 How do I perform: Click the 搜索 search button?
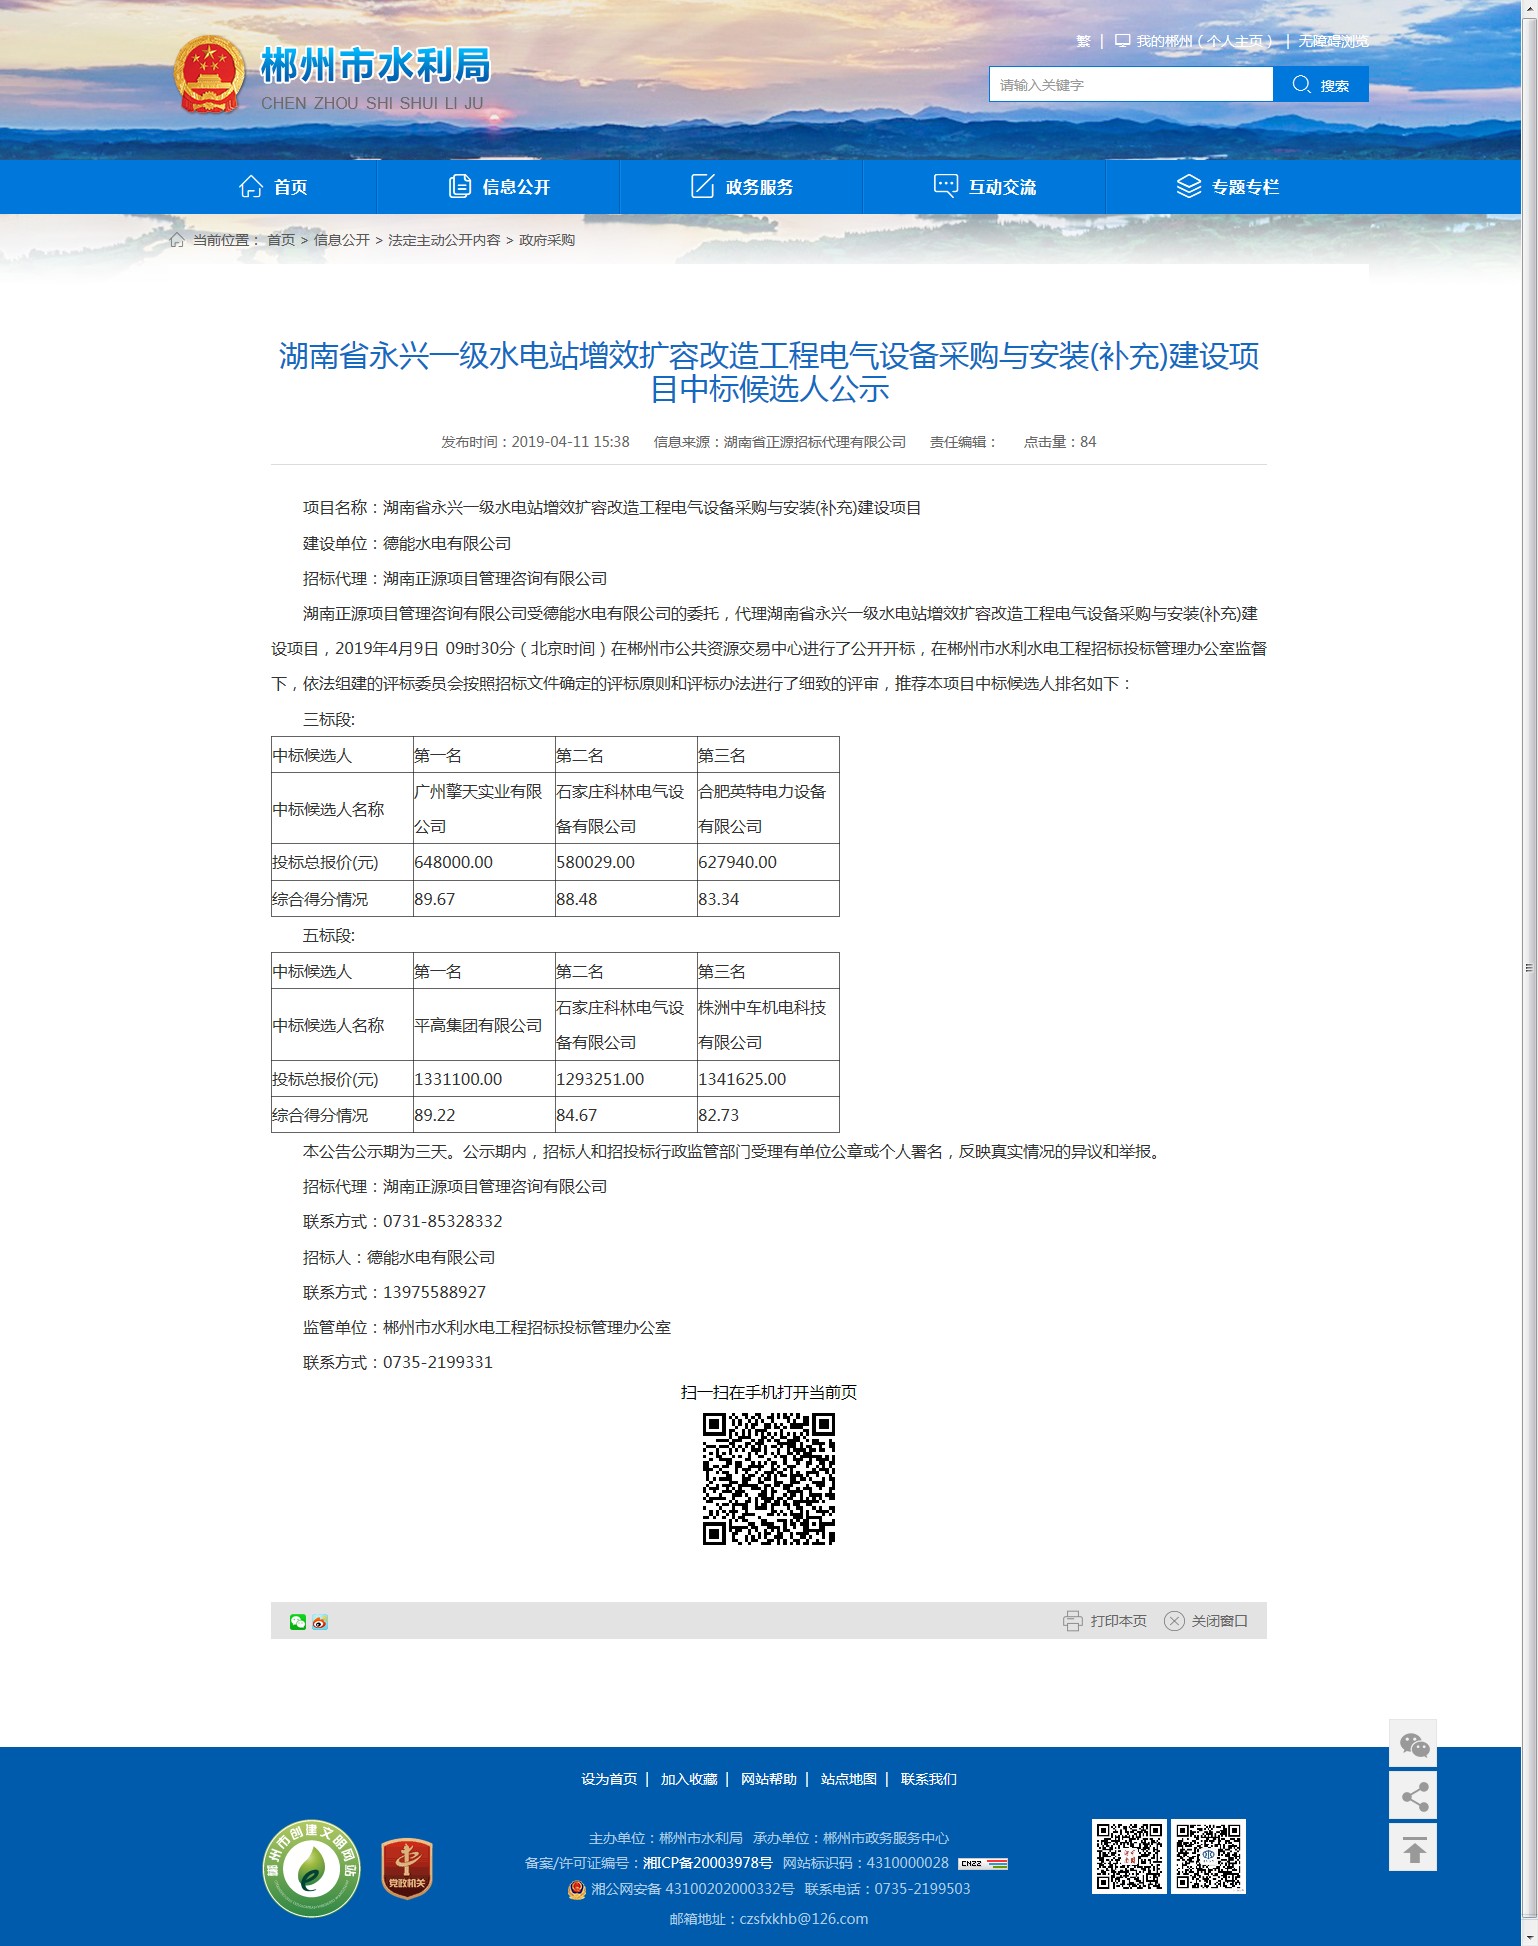pos(1321,85)
